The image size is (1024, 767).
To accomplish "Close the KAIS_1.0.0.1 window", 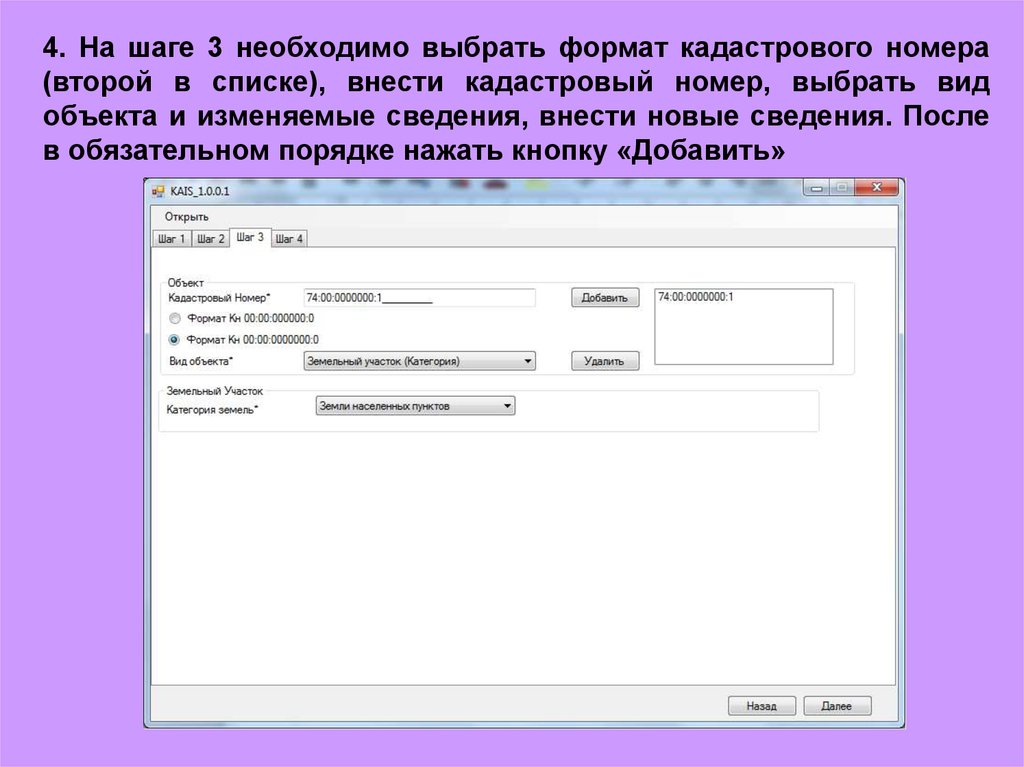I will [x=876, y=188].
